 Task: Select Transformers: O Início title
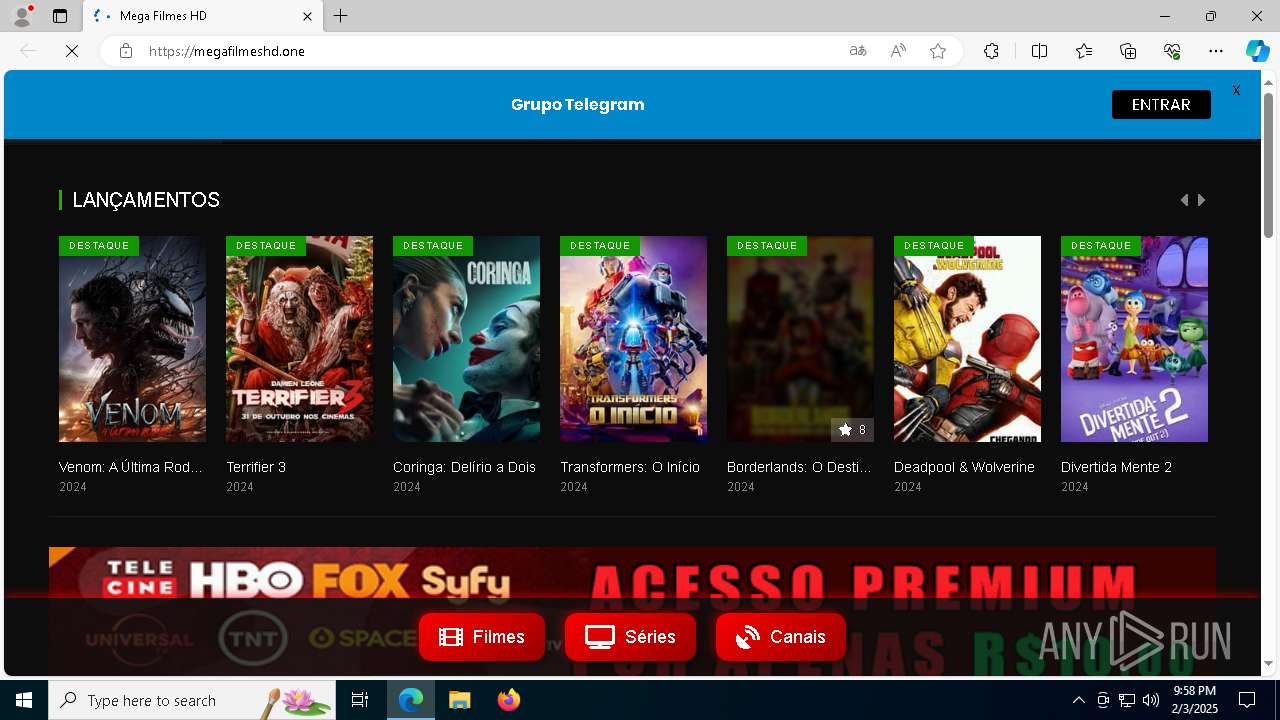(630, 467)
